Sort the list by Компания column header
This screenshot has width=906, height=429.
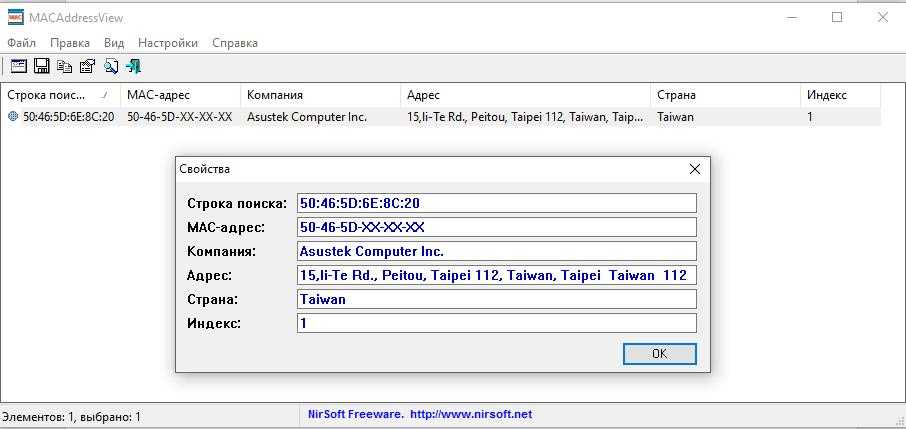pos(274,95)
